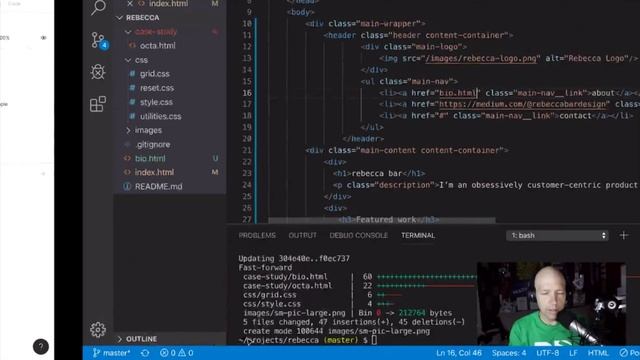Collapse the case-study folder
The height and width of the screenshot is (360, 640).
click(128, 32)
